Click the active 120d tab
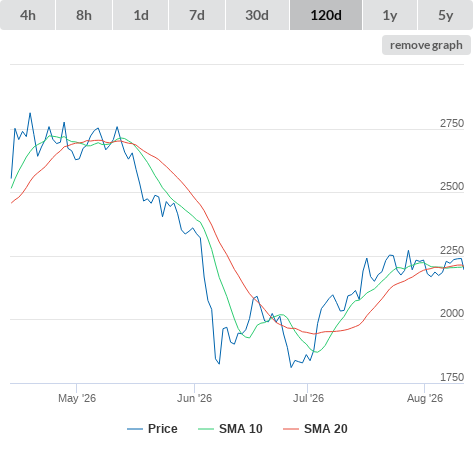This screenshot has height=455, width=474. pyautogui.click(x=326, y=15)
